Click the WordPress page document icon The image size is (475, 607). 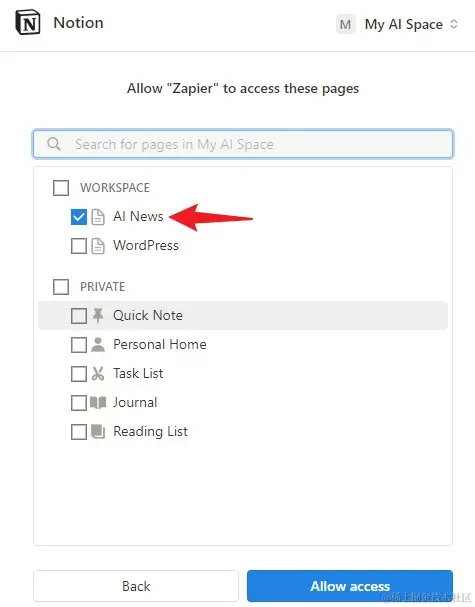click(98, 246)
